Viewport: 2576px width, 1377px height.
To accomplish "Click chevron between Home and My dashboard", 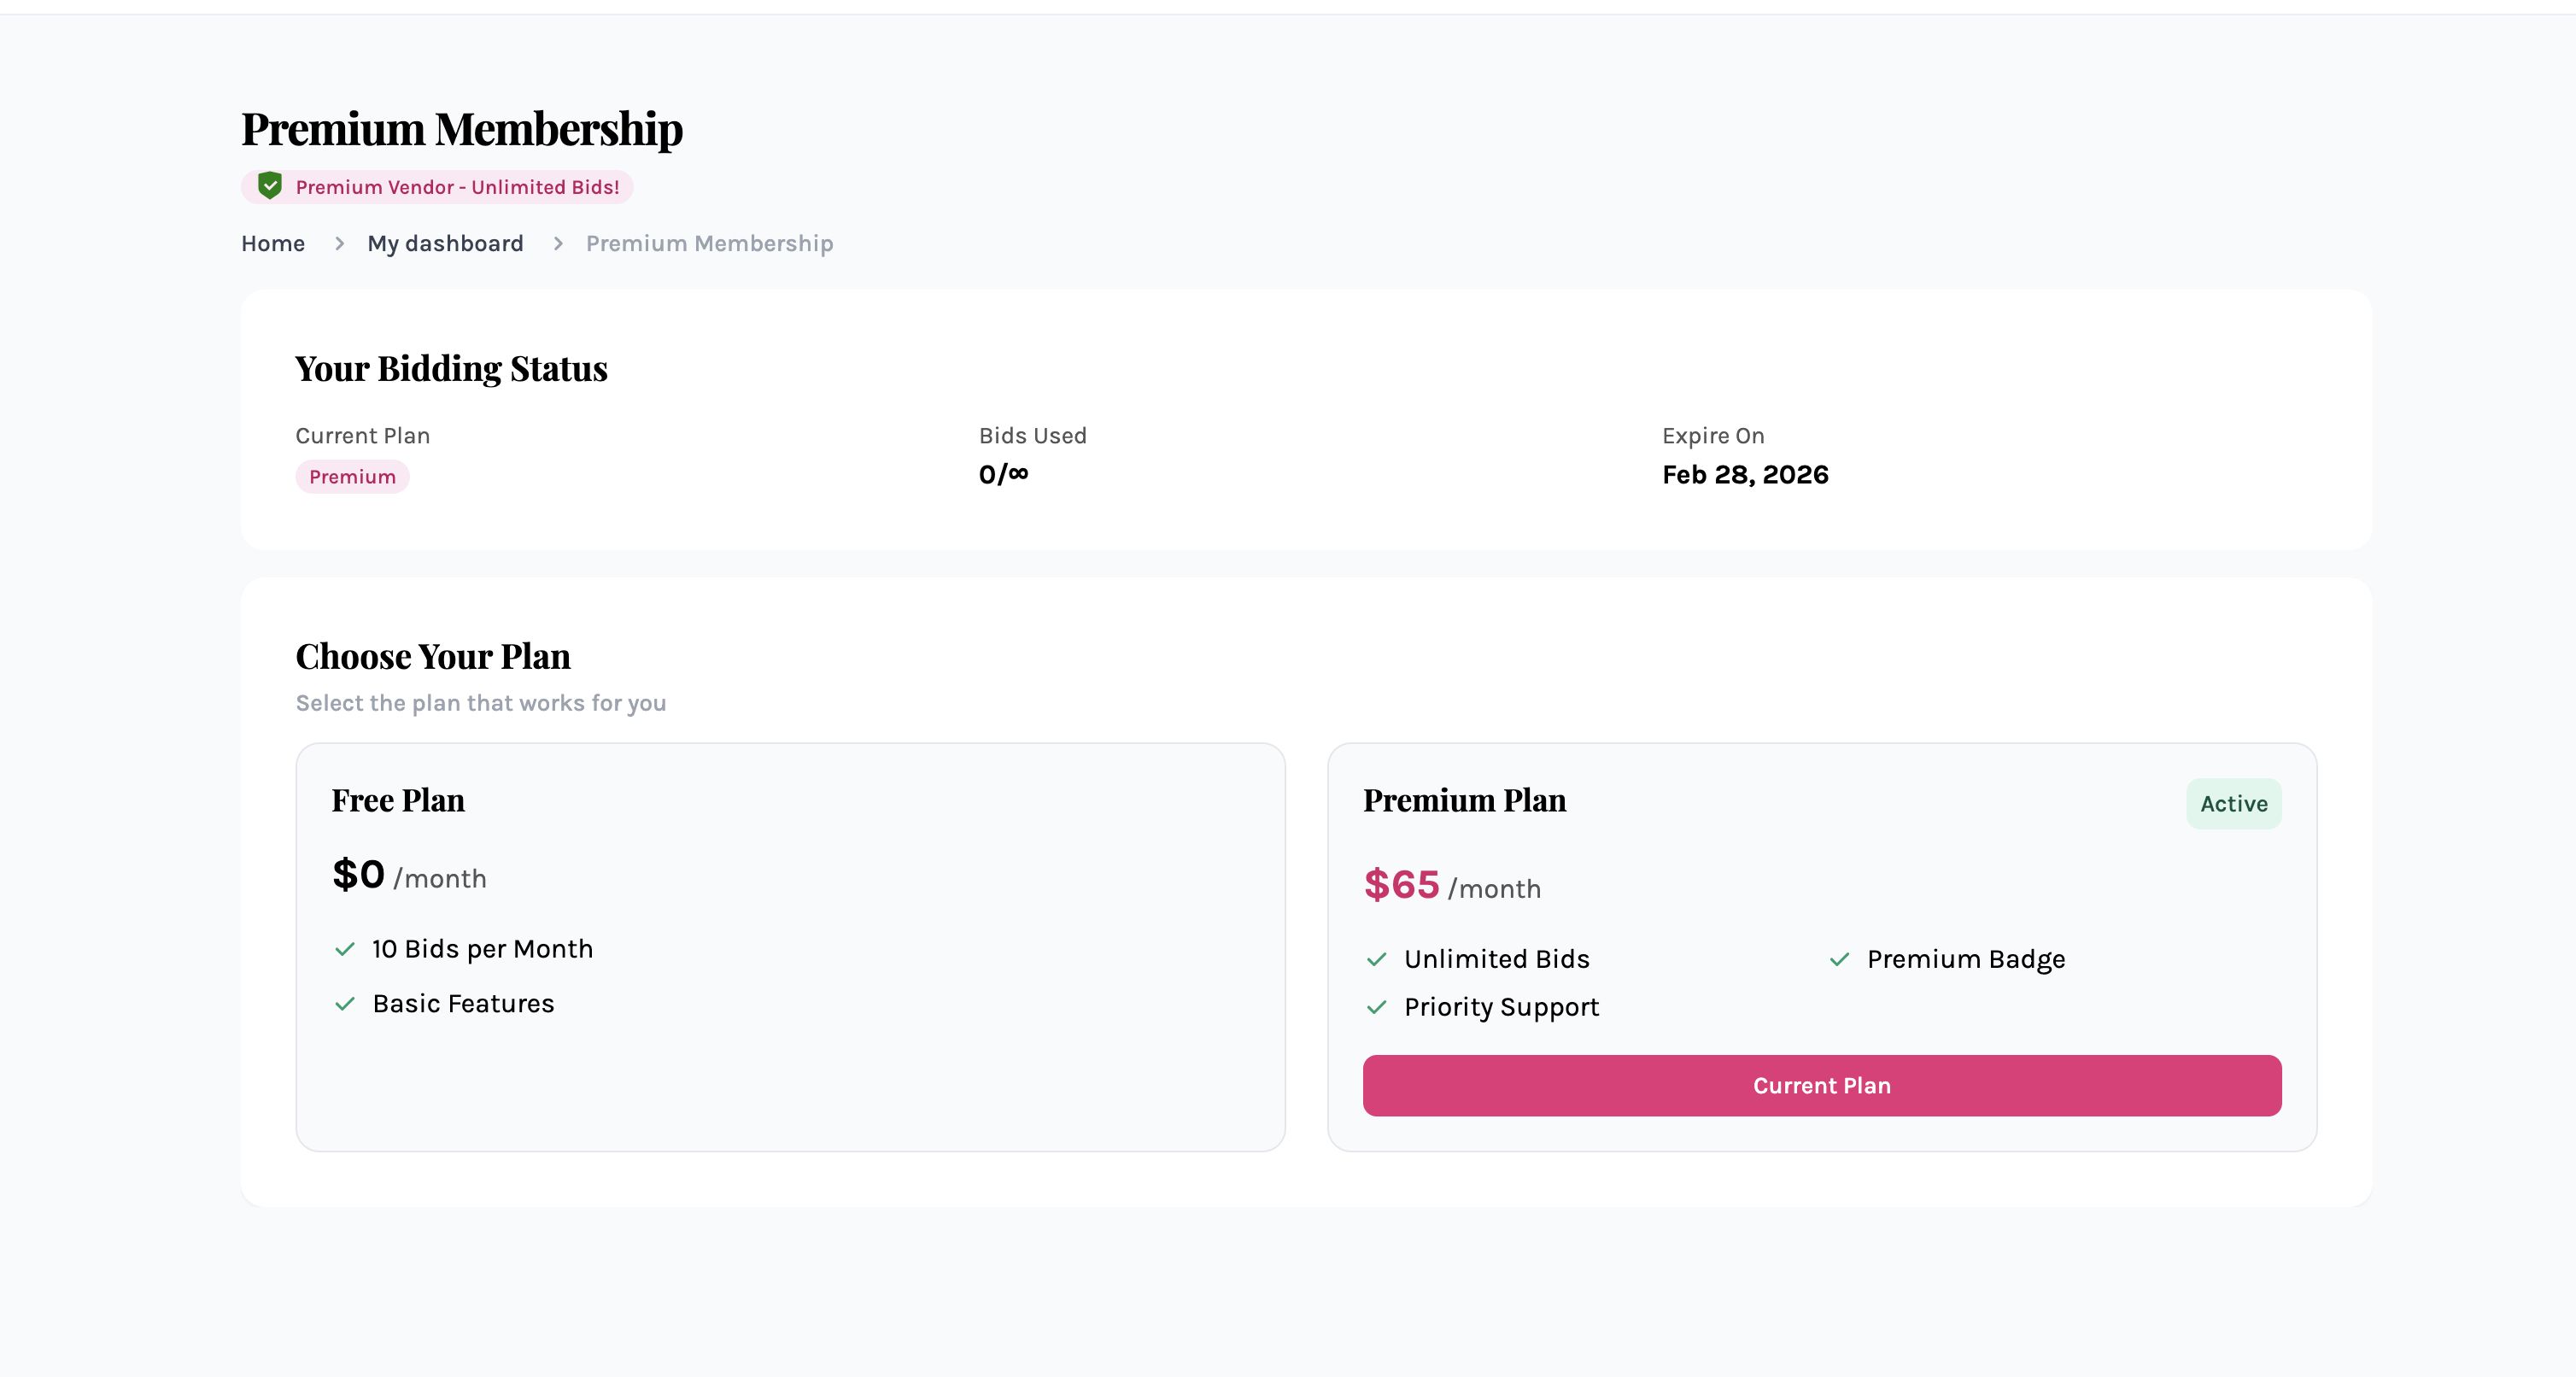I will (x=339, y=244).
